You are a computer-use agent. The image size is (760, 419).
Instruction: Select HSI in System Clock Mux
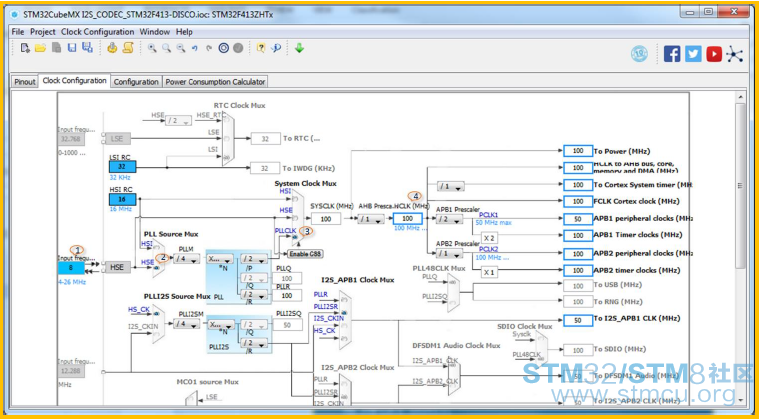coord(296,199)
